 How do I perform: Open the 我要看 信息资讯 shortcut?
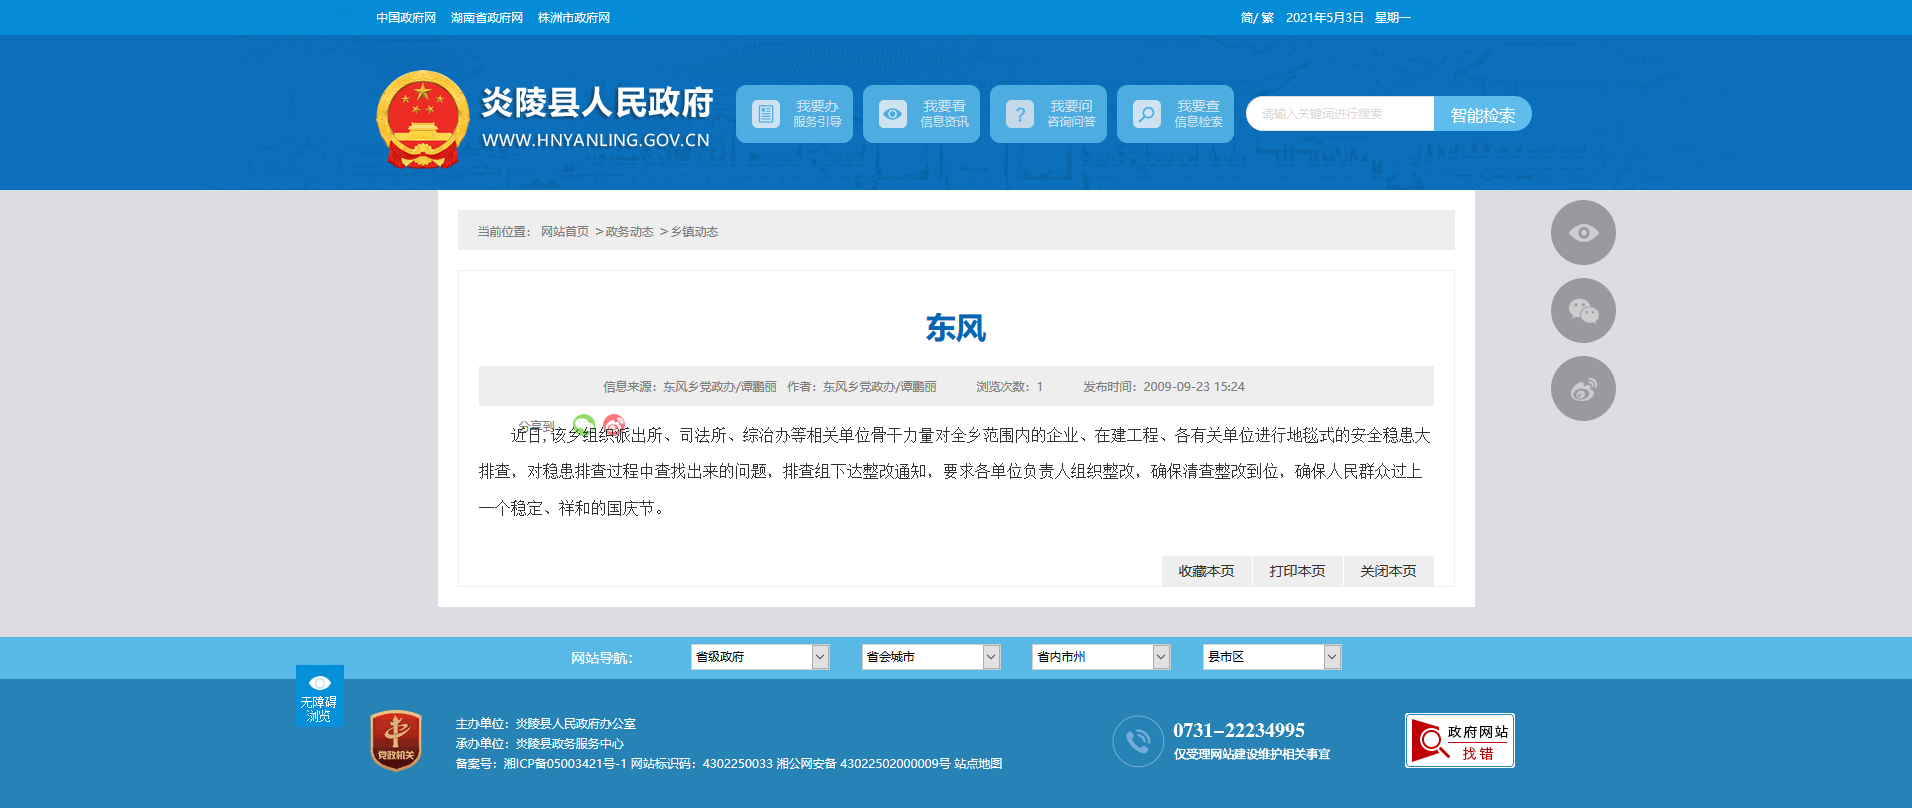tap(921, 114)
